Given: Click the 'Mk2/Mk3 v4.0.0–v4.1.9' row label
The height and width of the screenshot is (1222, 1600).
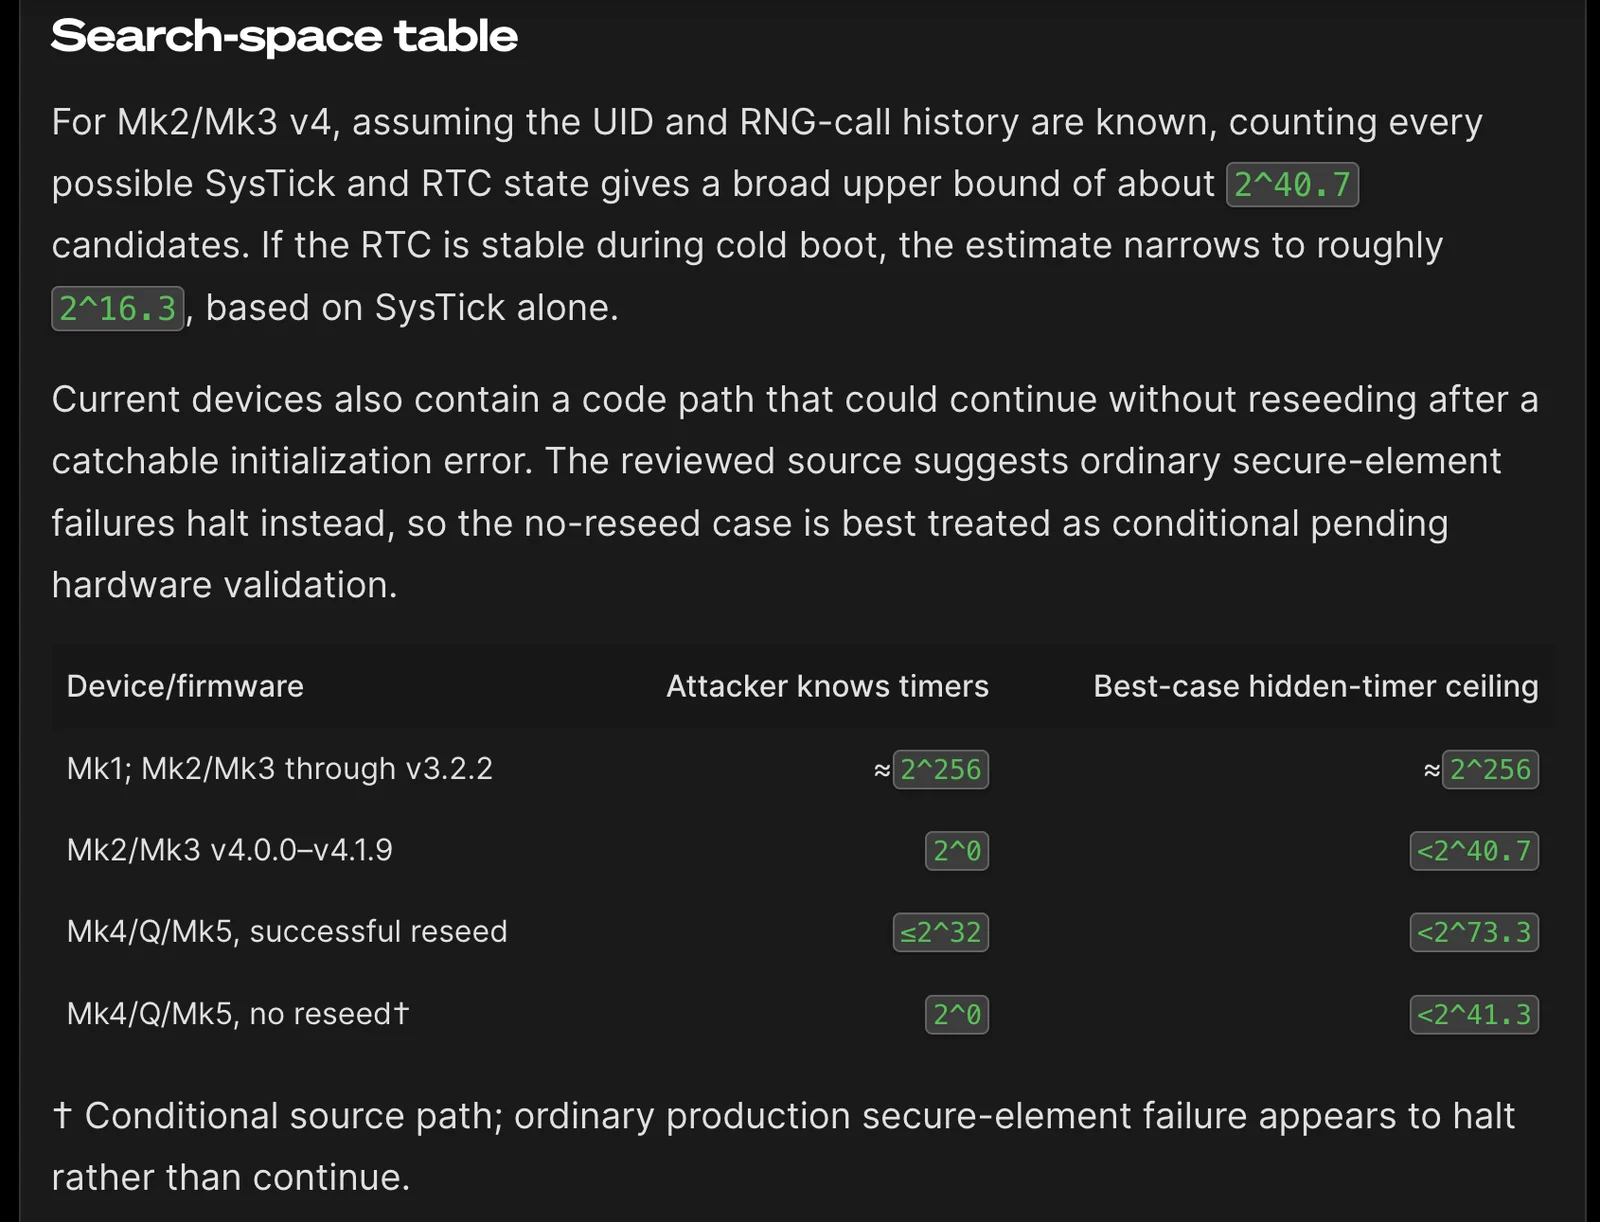Looking at the screenshot, I should pos(229,850).
